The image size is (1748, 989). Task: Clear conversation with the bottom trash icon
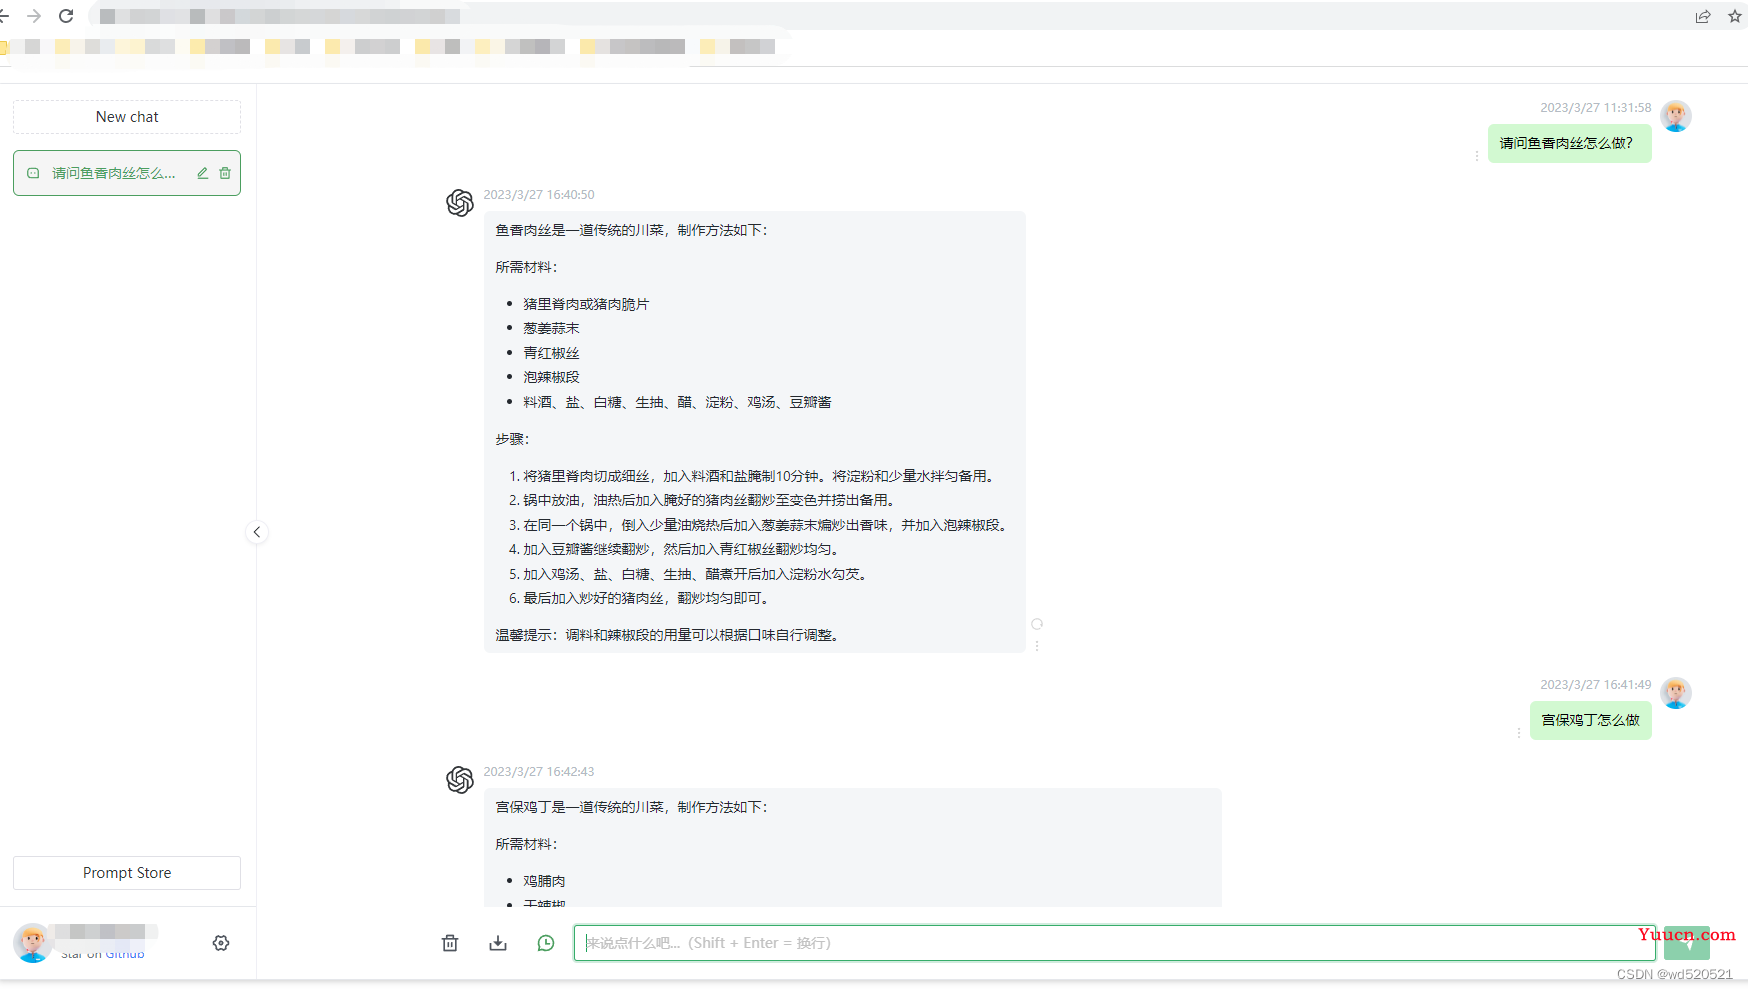pos(450,943)
